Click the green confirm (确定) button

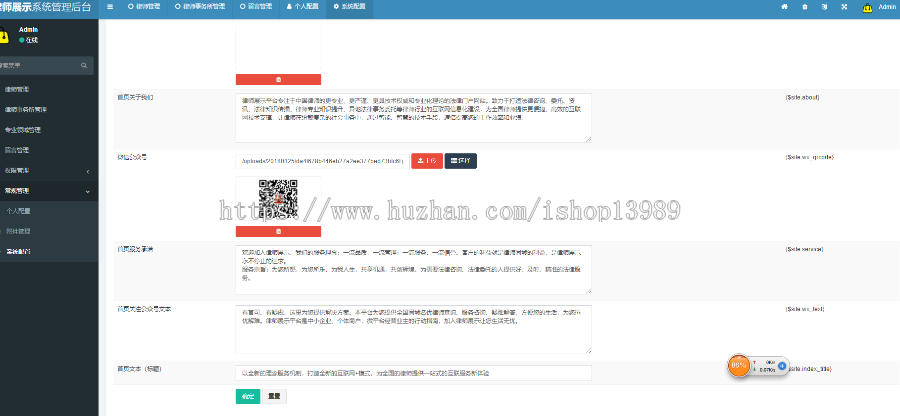click(247, 396)
